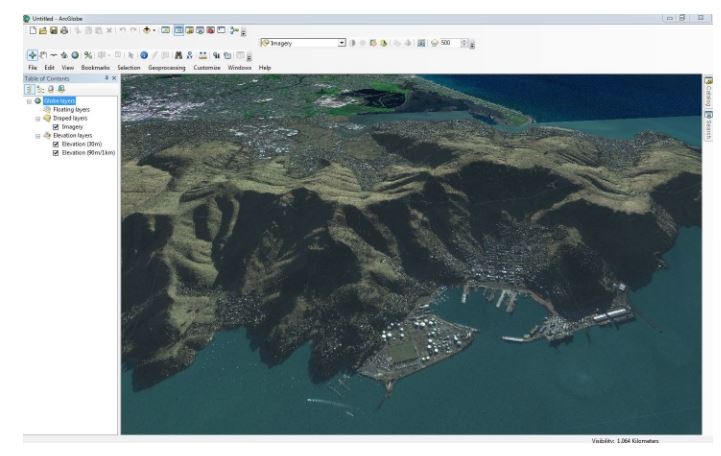721x456 pixels.
Task: Select the Globe layers item
Action: pos(59,101)
